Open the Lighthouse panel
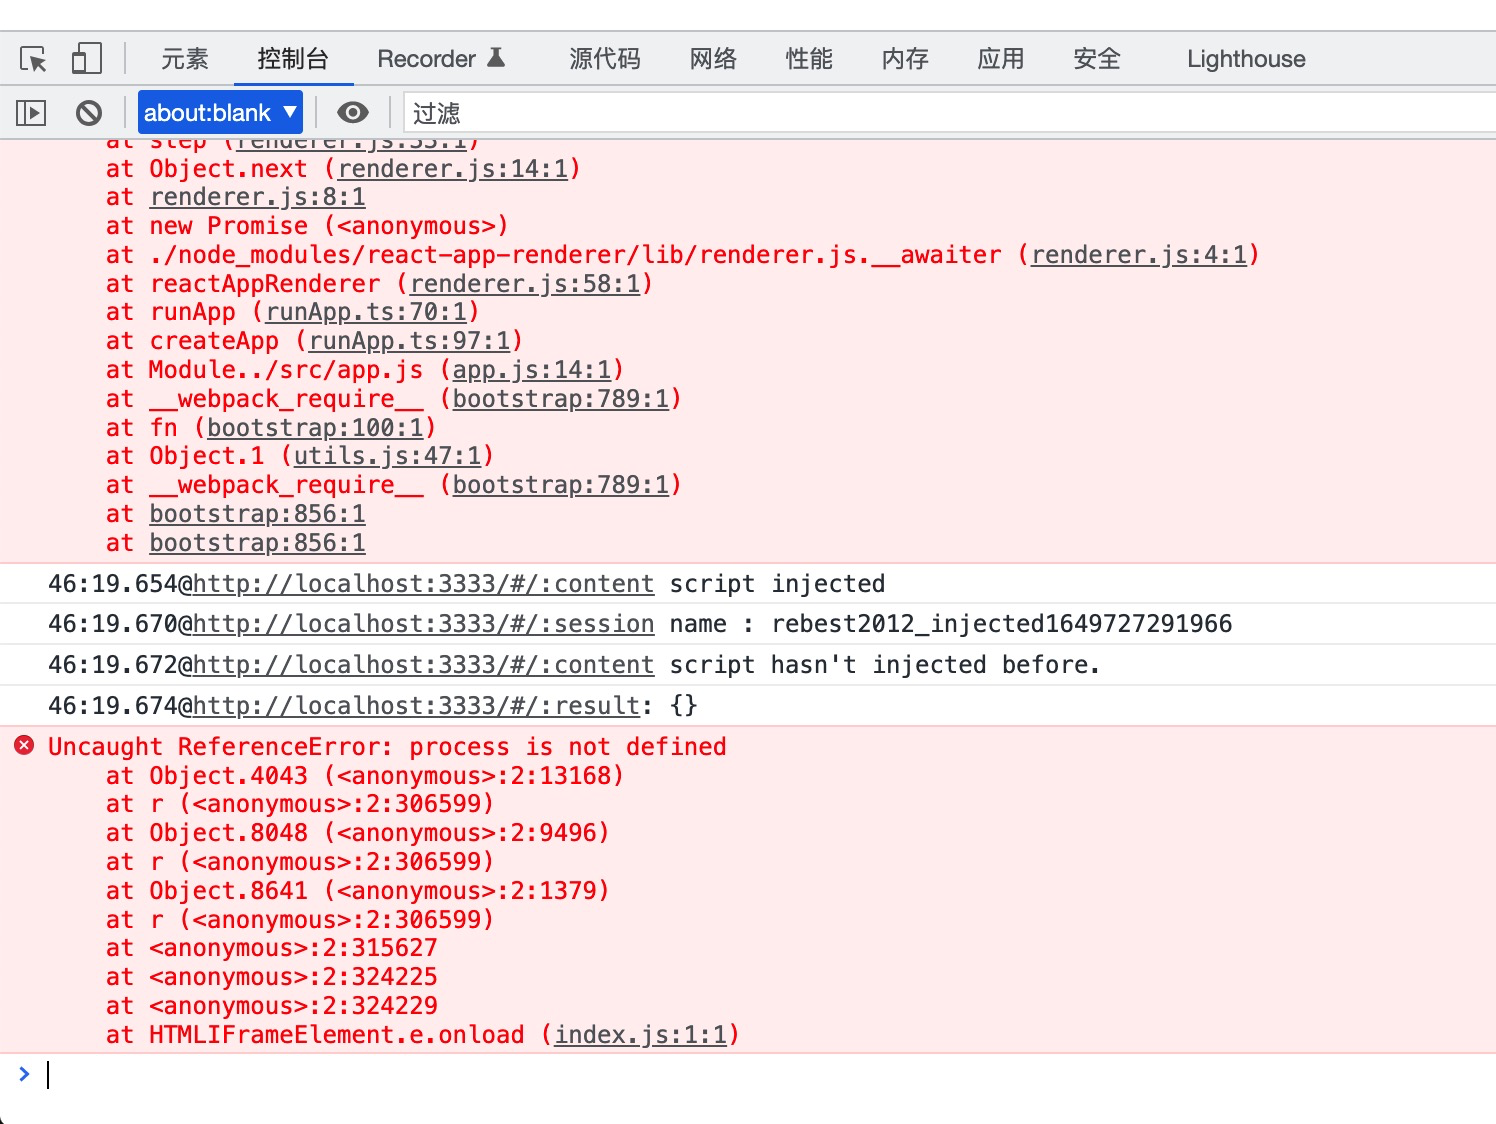Screen dimensions: 1496x1124 click(x=1244, y=59)
